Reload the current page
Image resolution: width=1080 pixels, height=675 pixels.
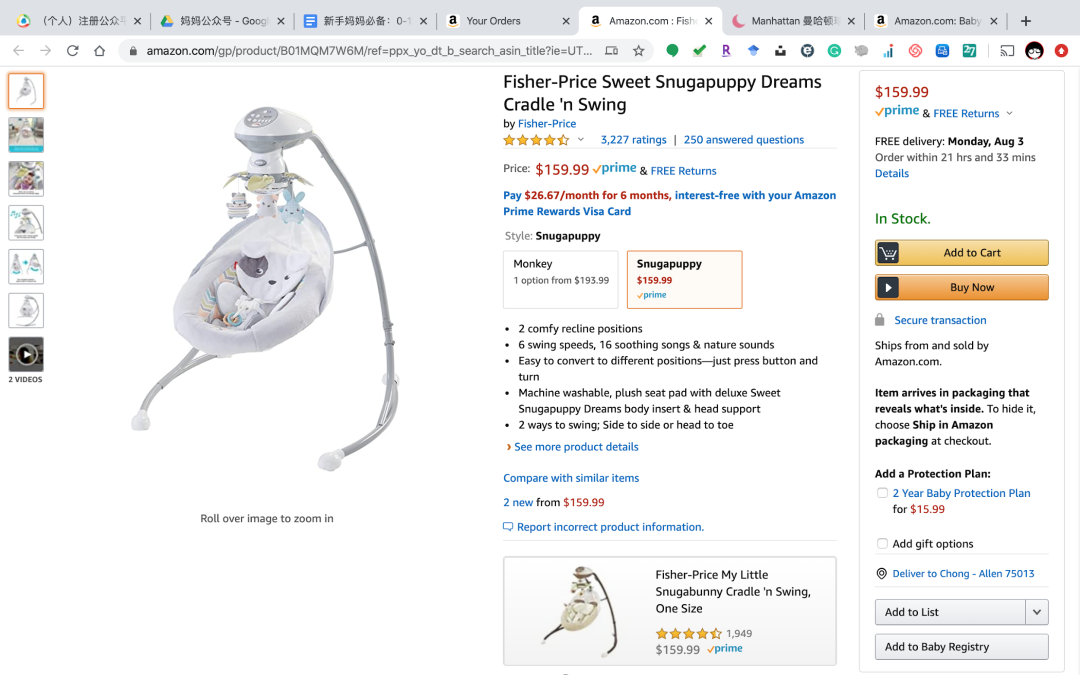[72, 51]
